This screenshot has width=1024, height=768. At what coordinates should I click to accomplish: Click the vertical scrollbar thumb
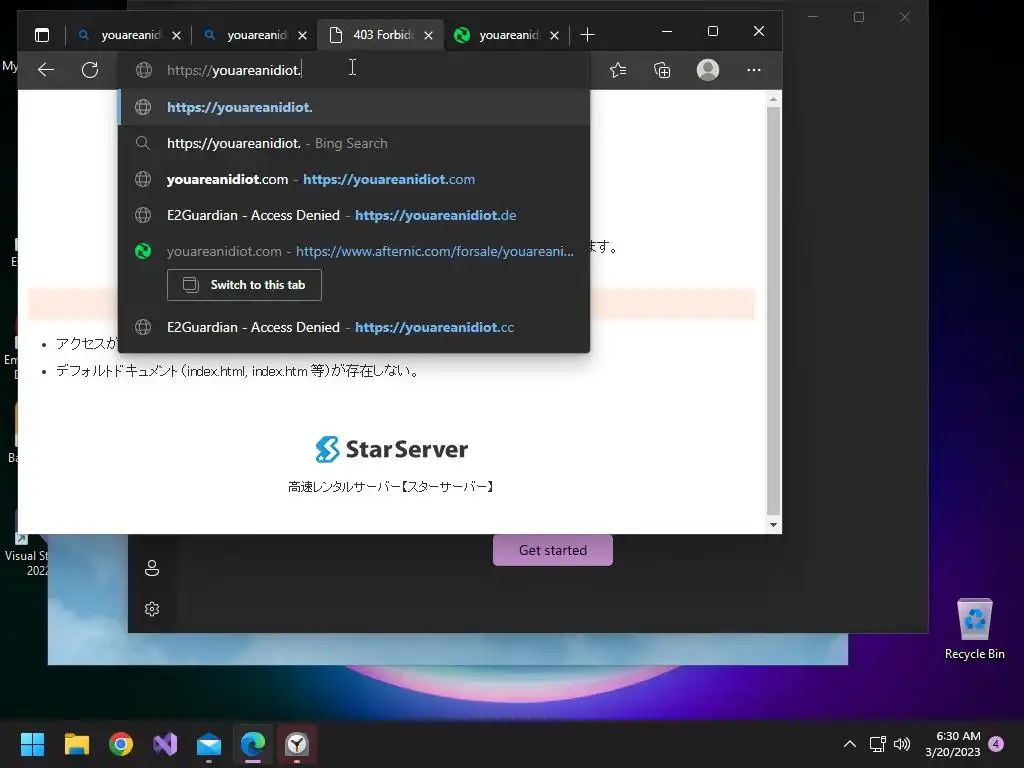[773, 311]
